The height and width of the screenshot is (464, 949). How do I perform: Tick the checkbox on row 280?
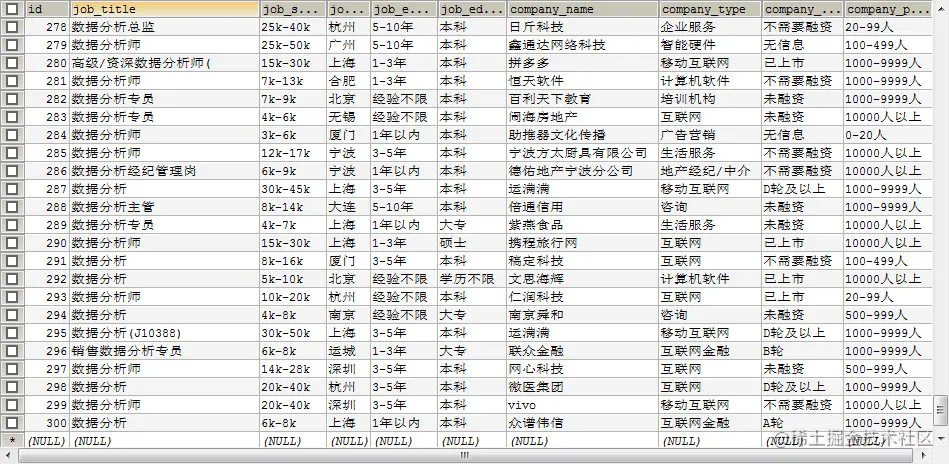point(12,63)
